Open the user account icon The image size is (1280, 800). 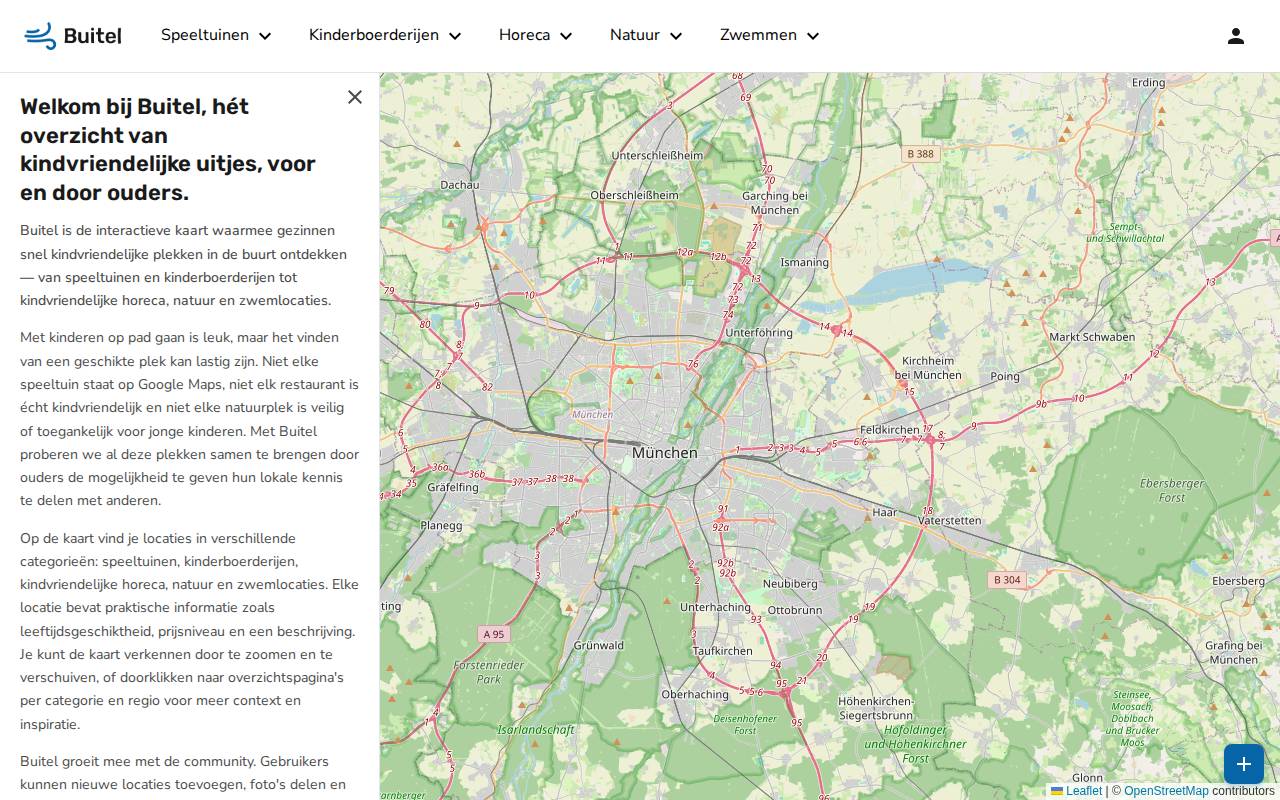(1236, 36)
